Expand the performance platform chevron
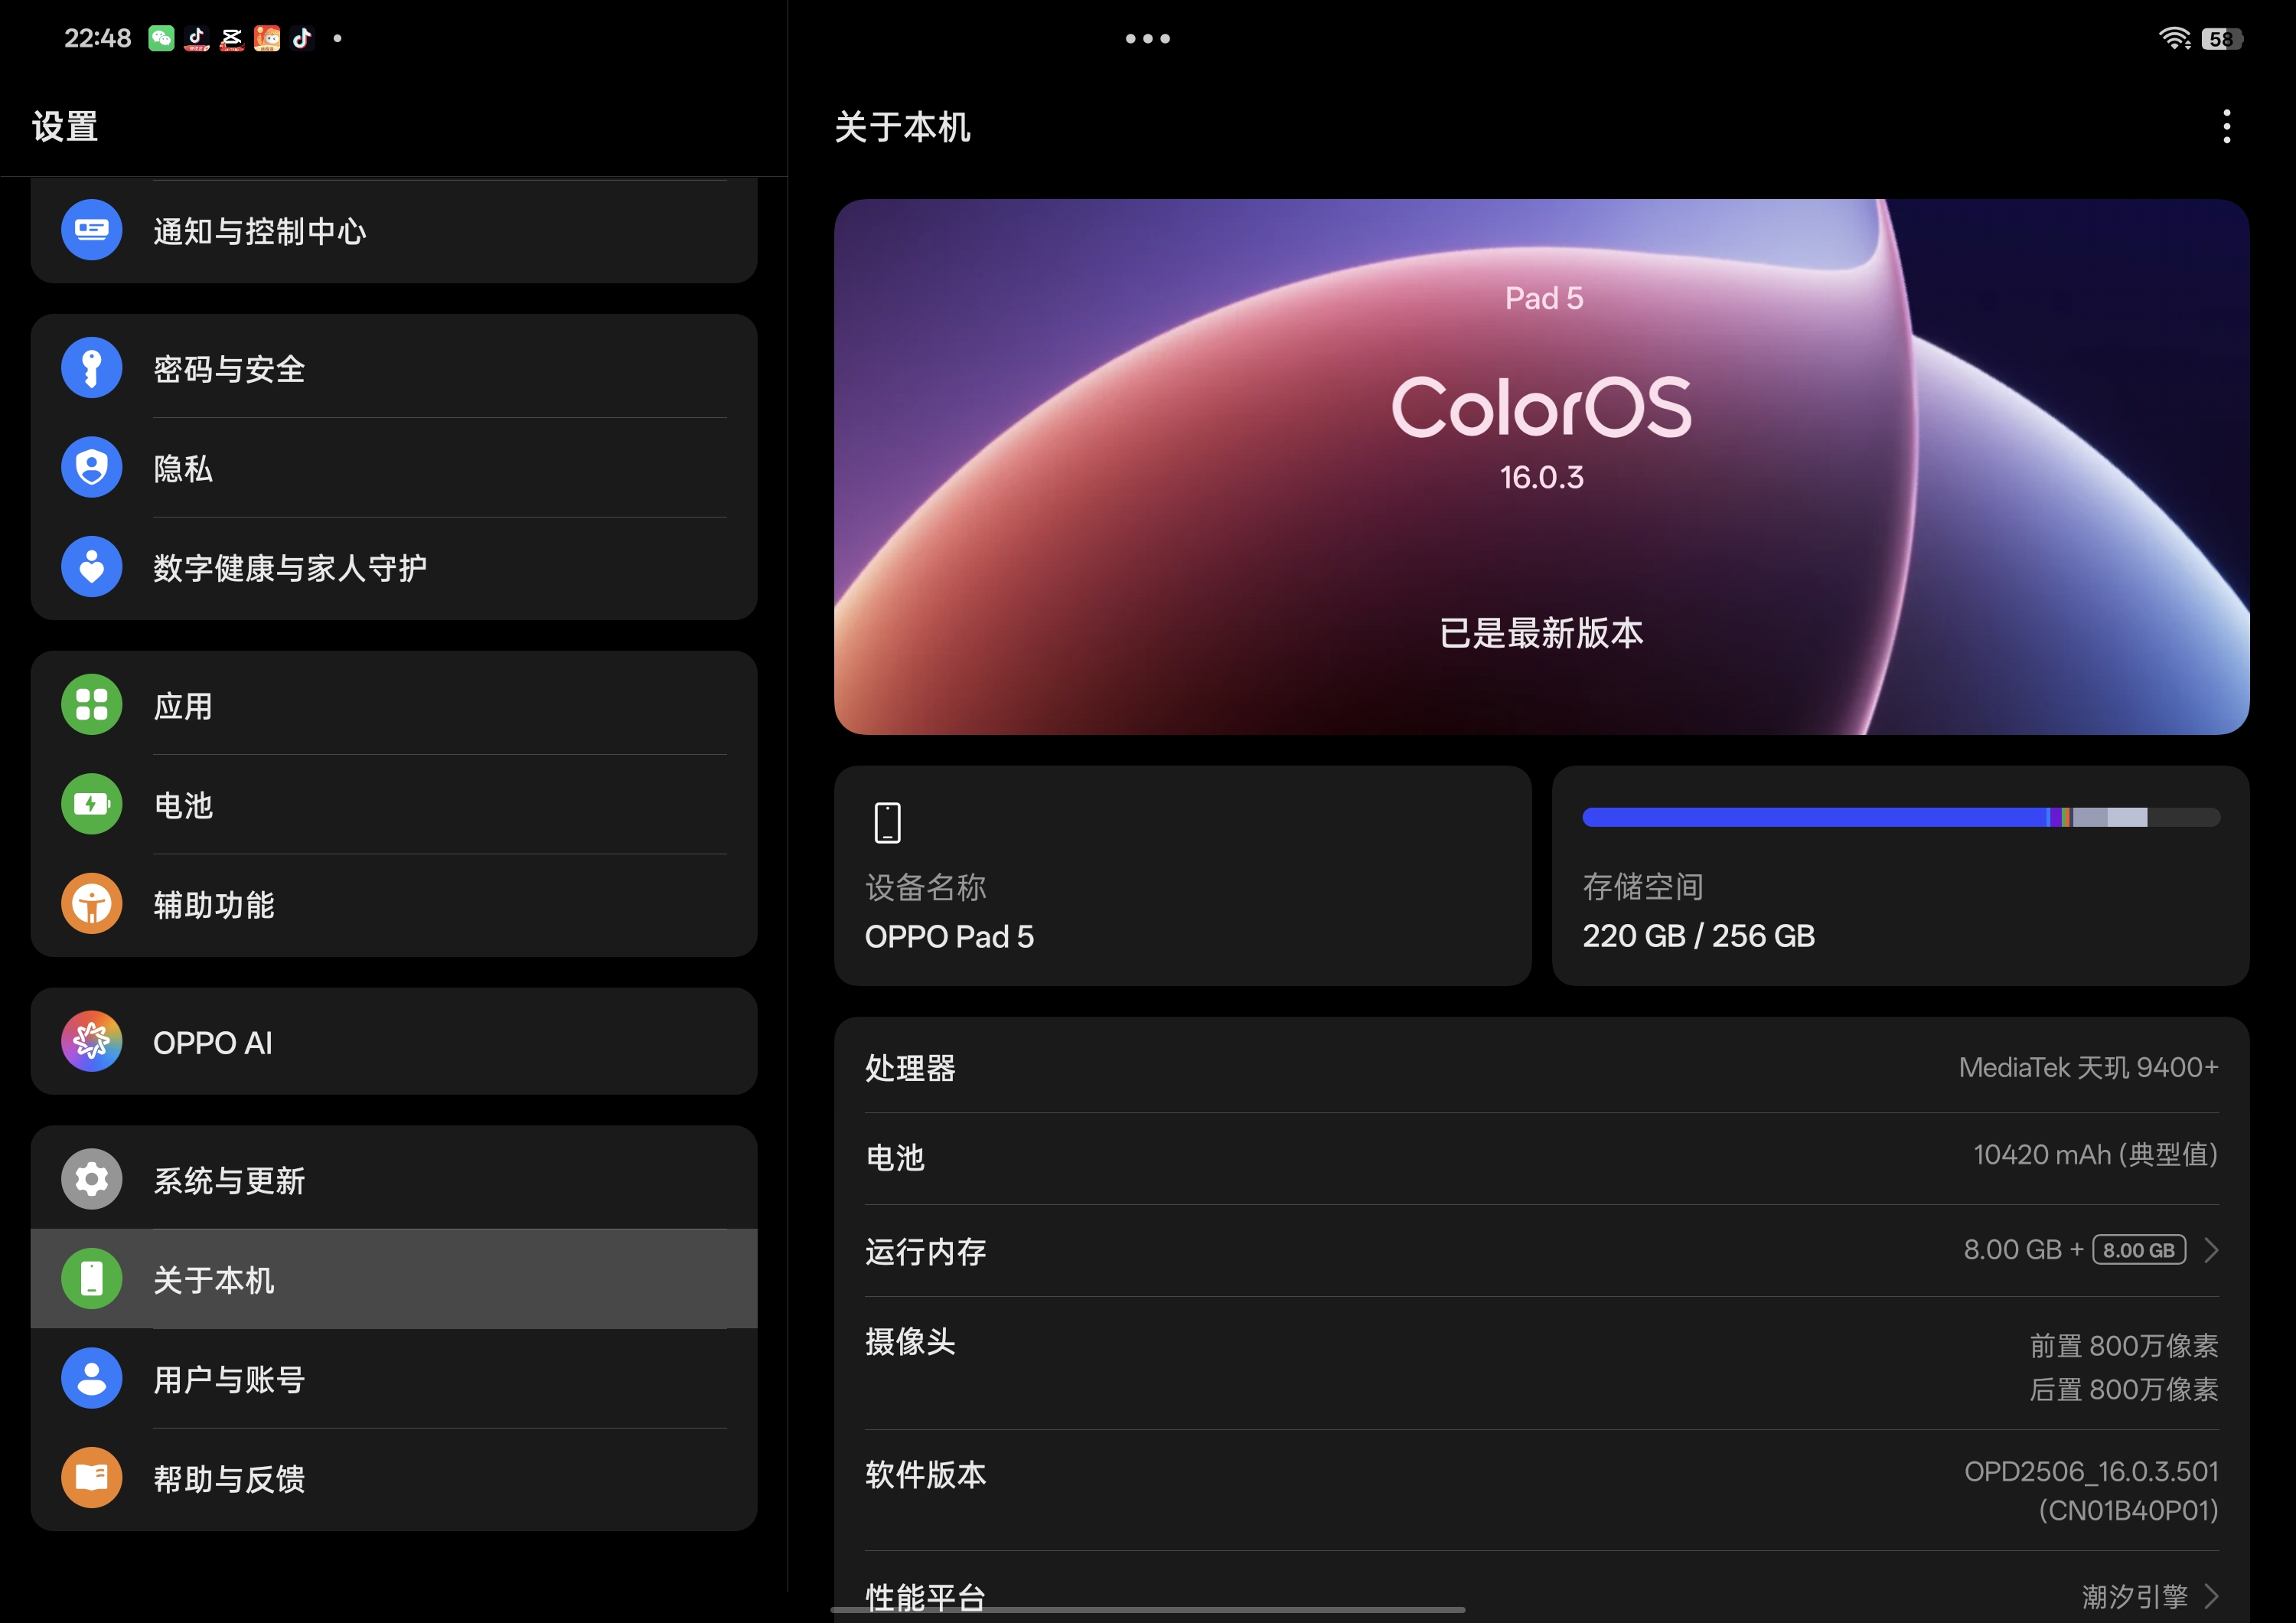The width and height of the screenshot is (2296, 1623). click(x=2212, y=1595)
